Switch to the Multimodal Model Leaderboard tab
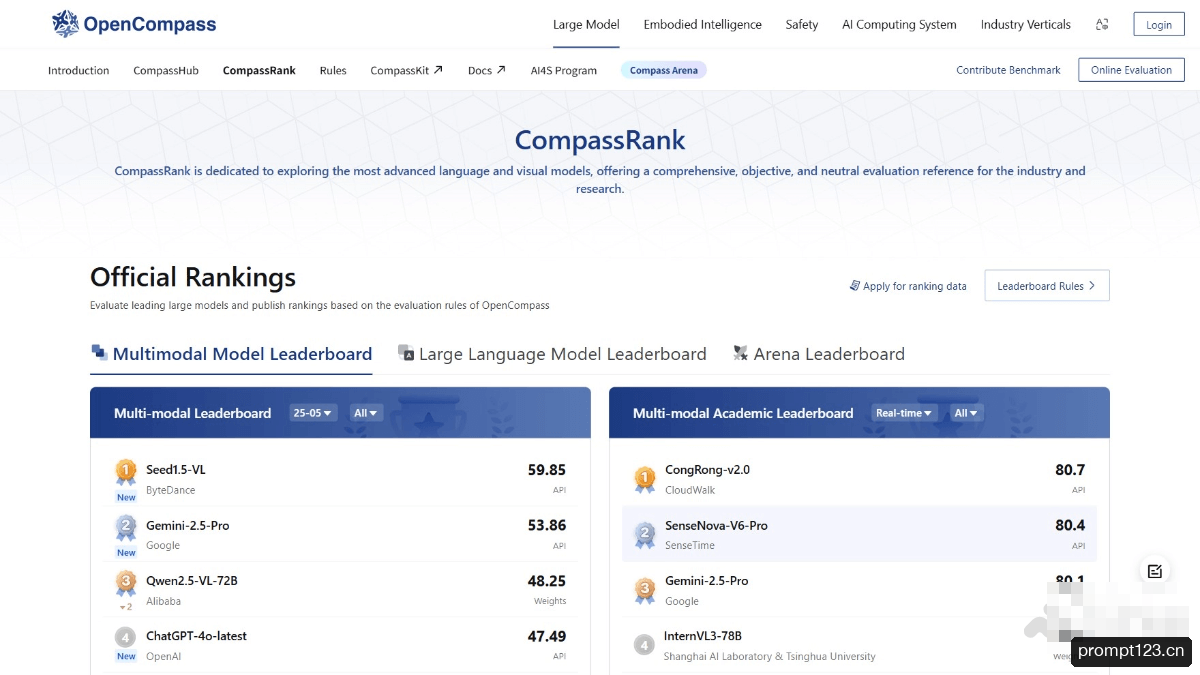Screen dimensions: 1200x675 (x=231, y=354)
